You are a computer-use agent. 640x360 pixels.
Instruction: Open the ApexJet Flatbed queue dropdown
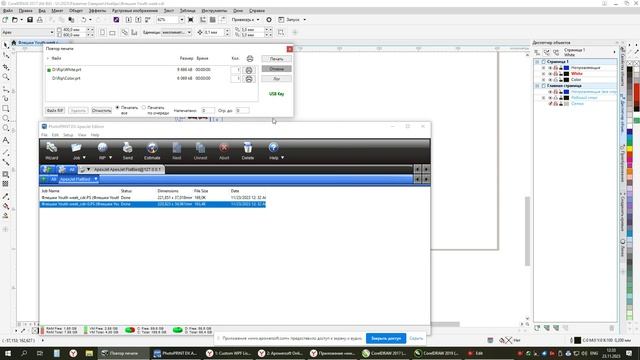[x=96, y=179]
